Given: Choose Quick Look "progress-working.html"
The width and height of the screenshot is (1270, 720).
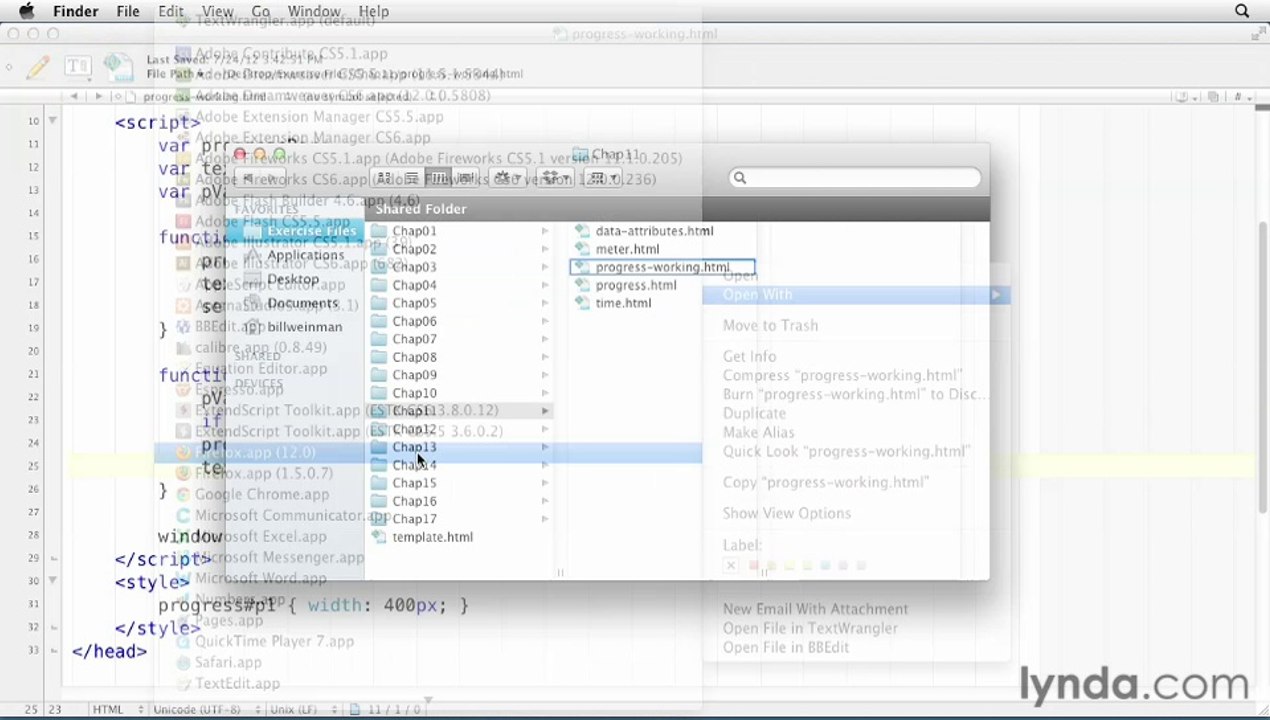Looking at the screenshot, I should coord(846,451).
